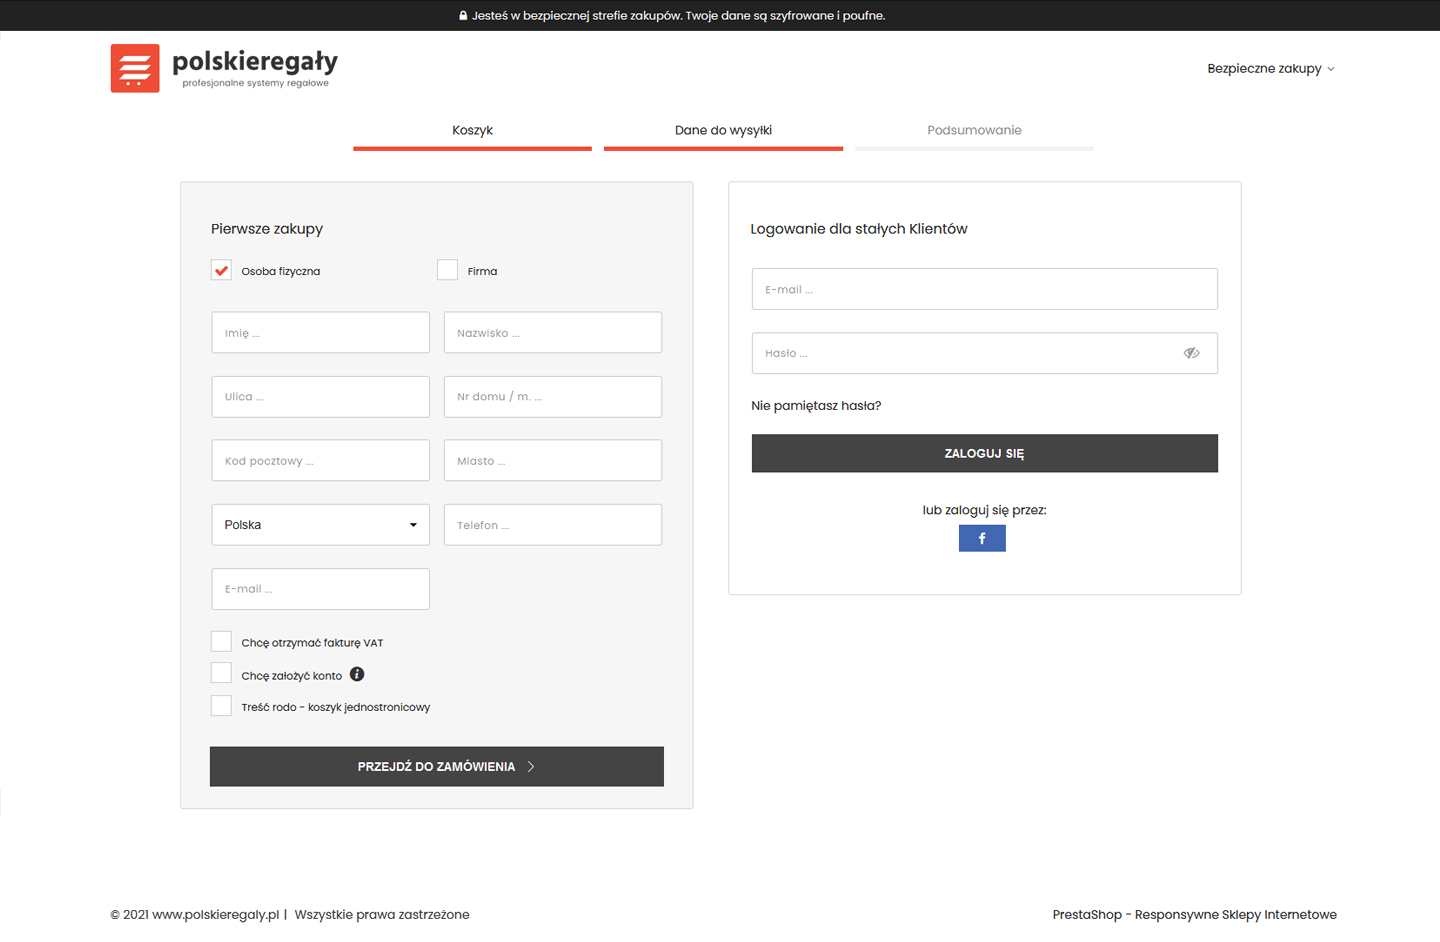Click Przejdź do zamówienia button
The width and height of the screenshot is (1440, 942).
tap(437, 767)
